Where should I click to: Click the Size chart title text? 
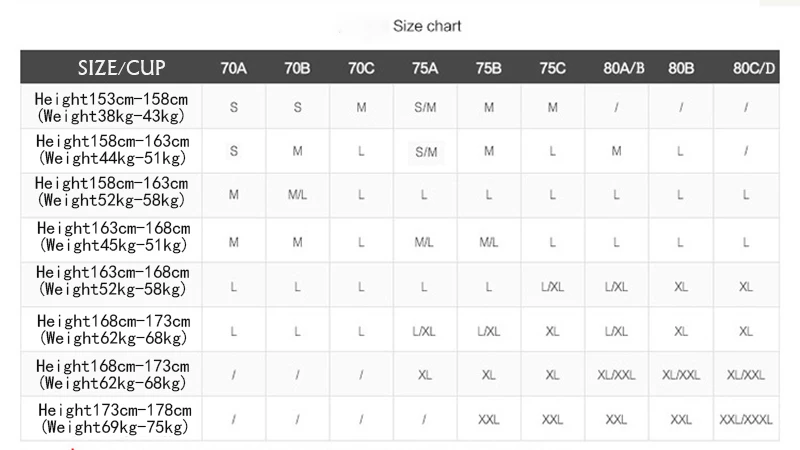click(427, 26)
